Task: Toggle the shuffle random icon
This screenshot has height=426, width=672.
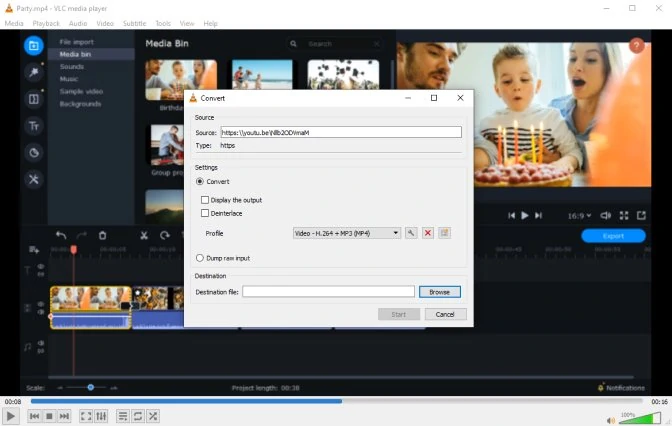Action: [153, 416]
